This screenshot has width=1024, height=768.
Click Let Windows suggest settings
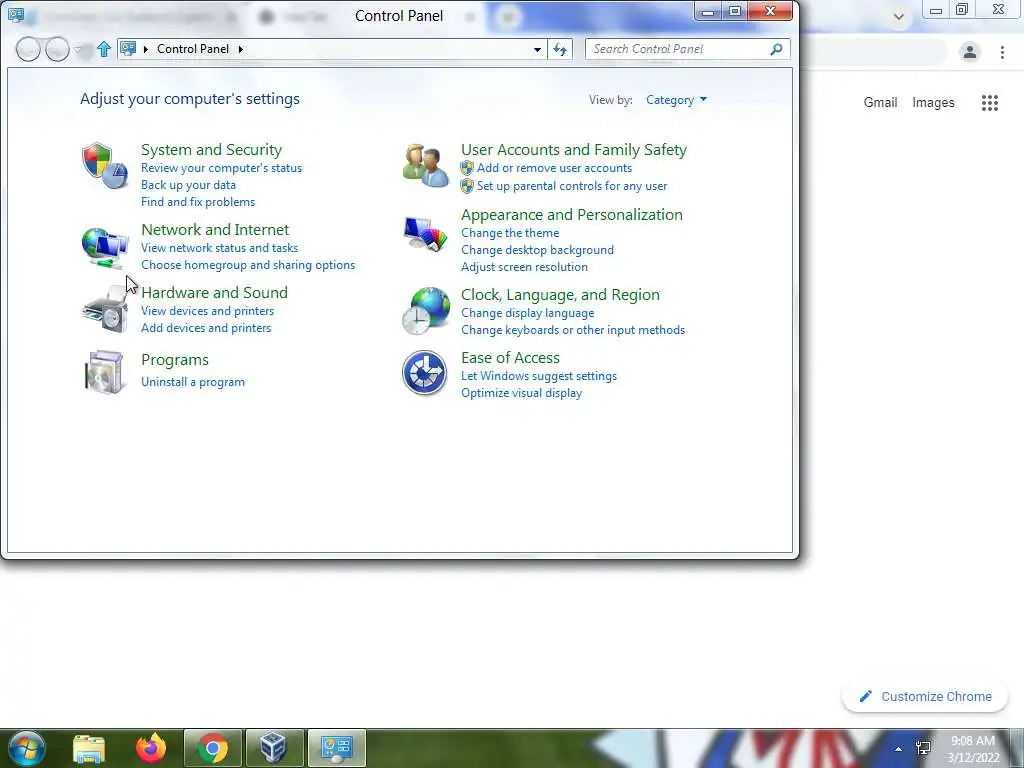pos(539,376)
